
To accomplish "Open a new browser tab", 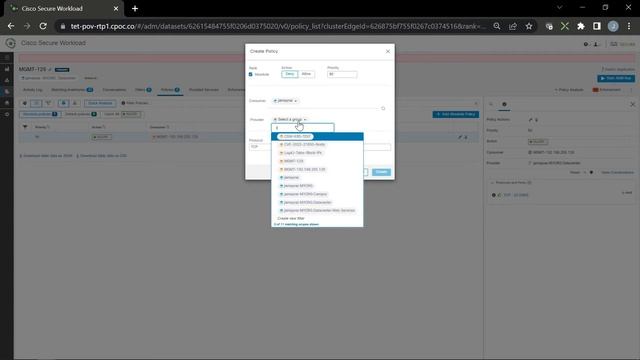I will [135, 8].
